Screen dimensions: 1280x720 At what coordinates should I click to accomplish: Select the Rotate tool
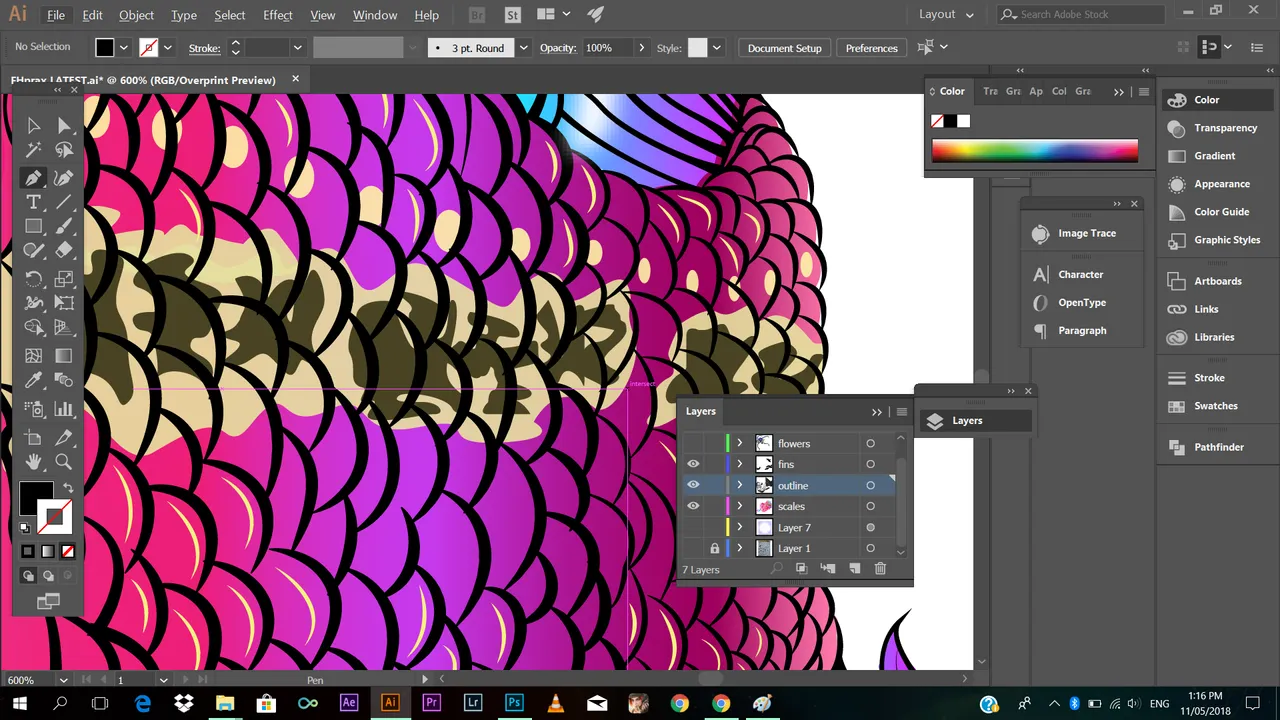pyautogui.click(x=33, y=279)
